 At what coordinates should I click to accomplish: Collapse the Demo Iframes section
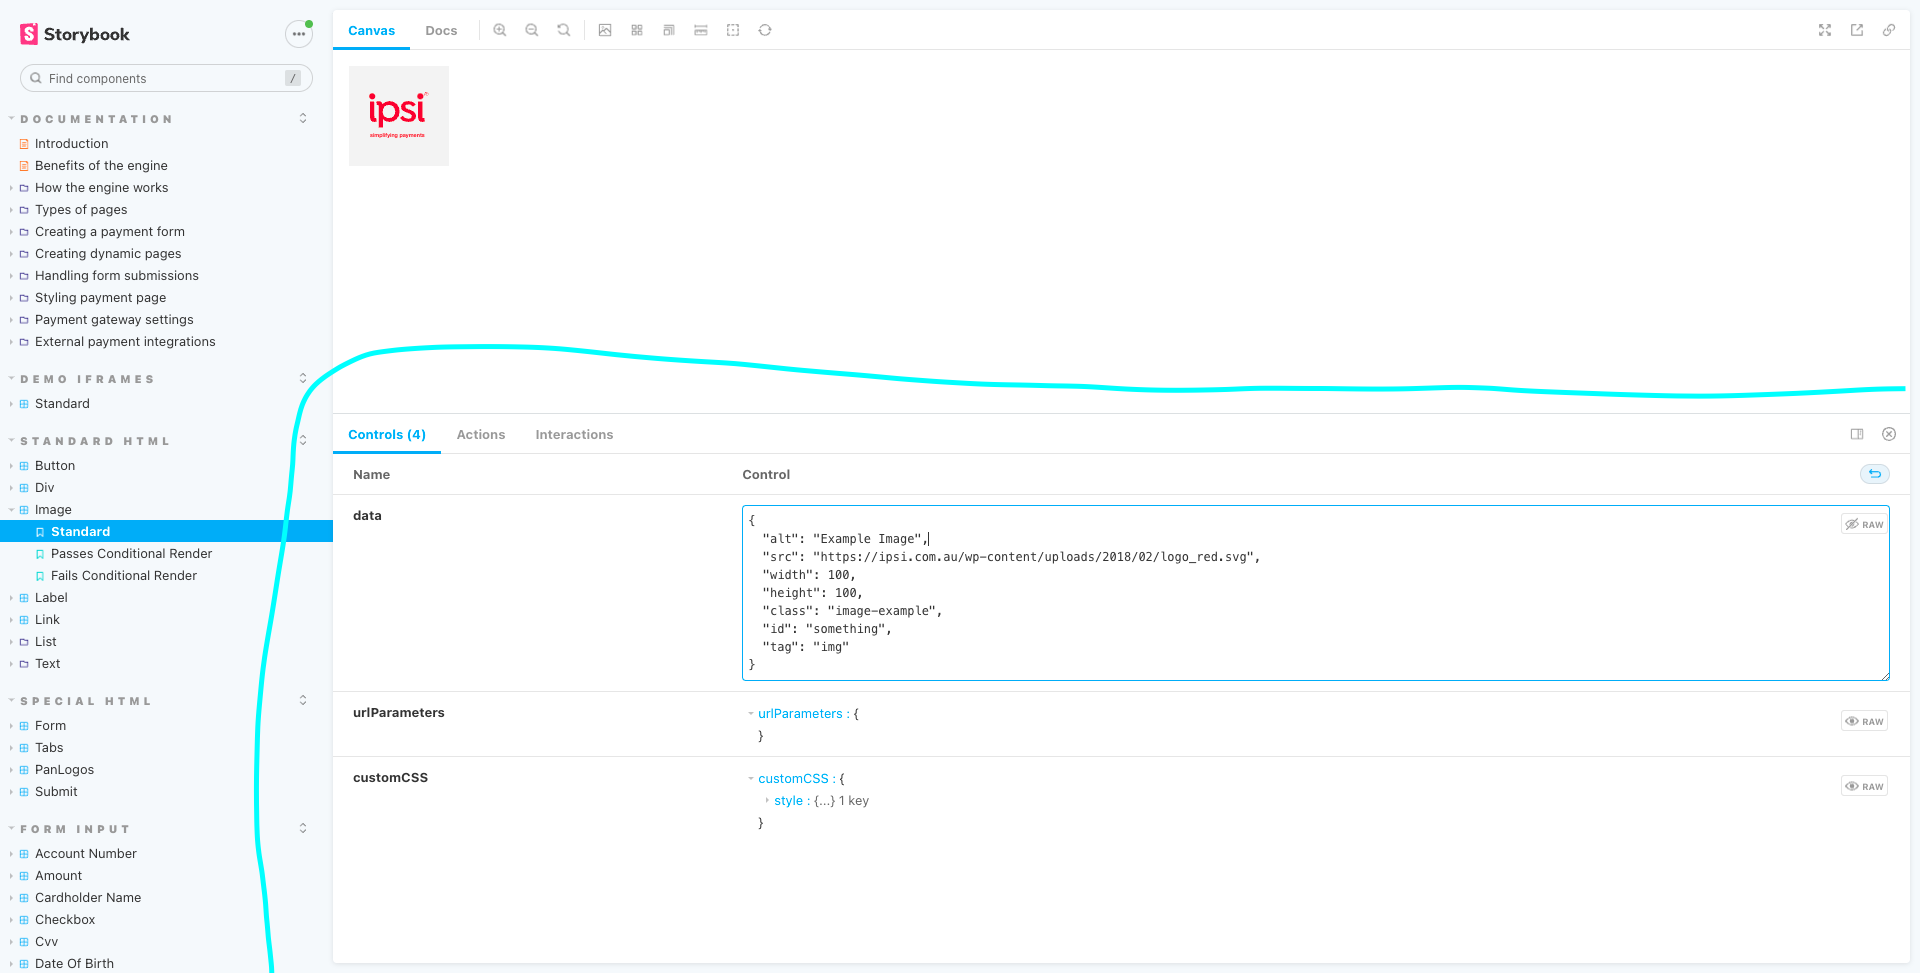tap(87, 379)
